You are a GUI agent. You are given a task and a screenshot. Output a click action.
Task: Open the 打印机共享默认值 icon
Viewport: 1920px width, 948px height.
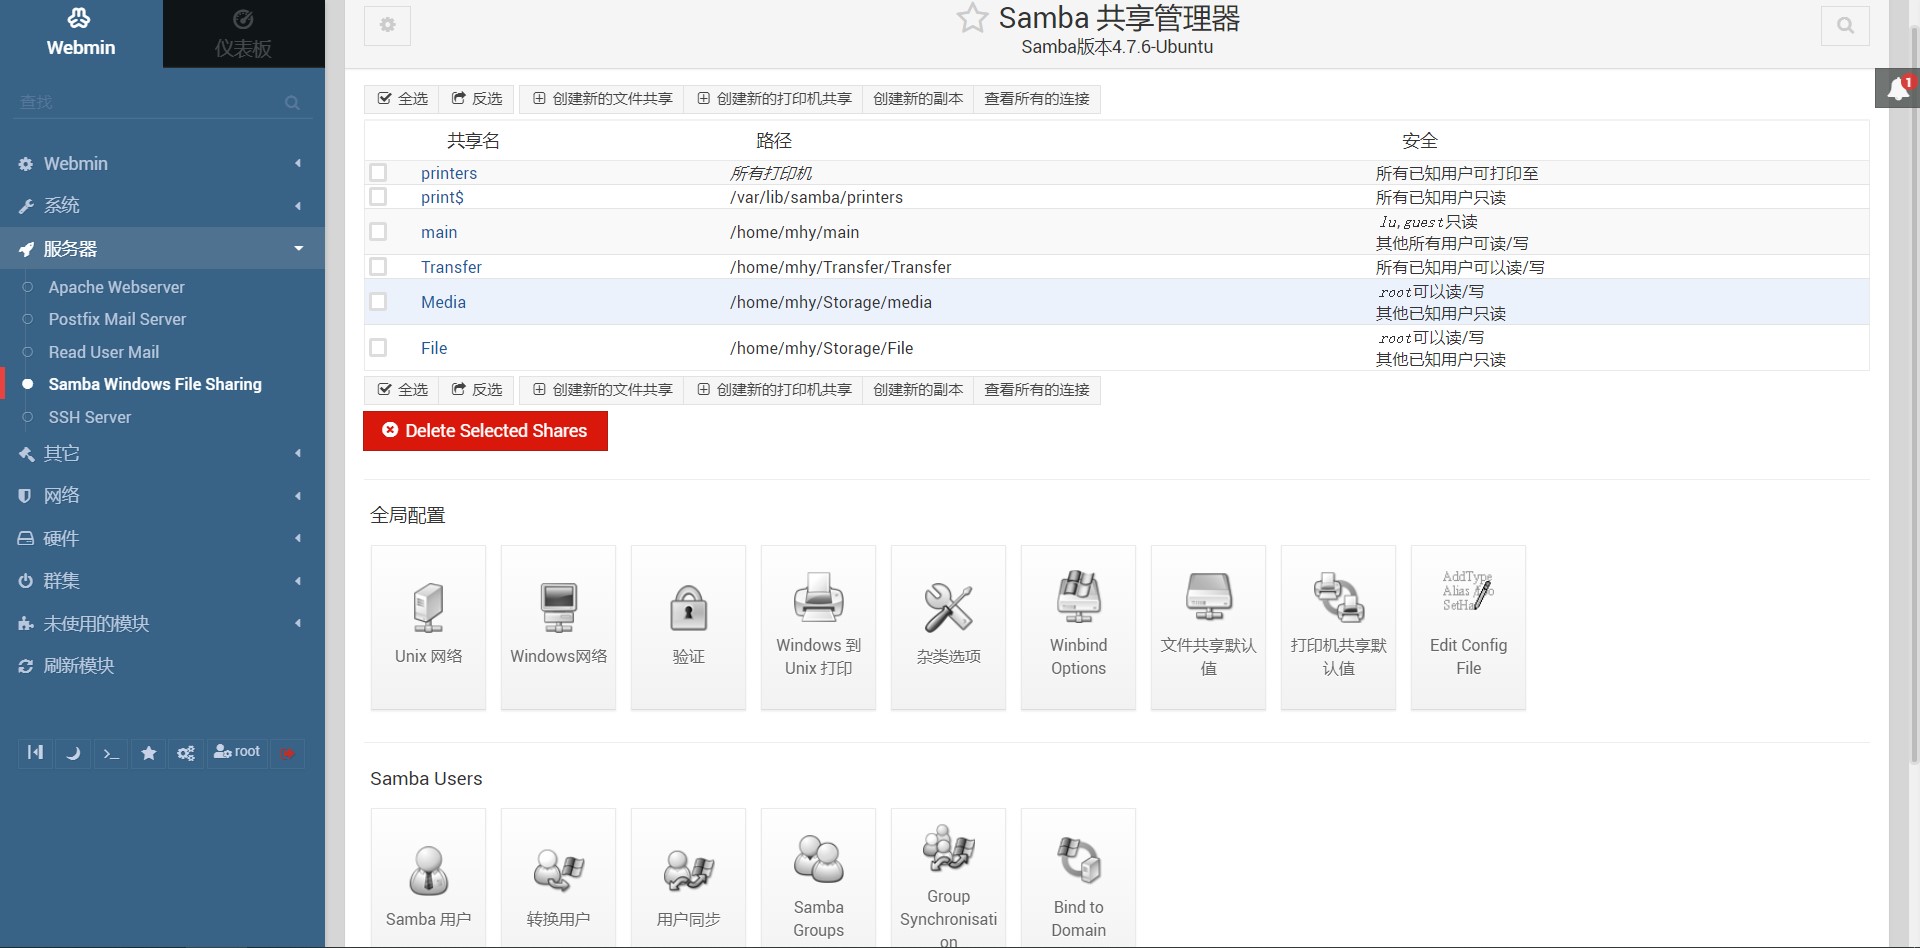click(1338, 627)
